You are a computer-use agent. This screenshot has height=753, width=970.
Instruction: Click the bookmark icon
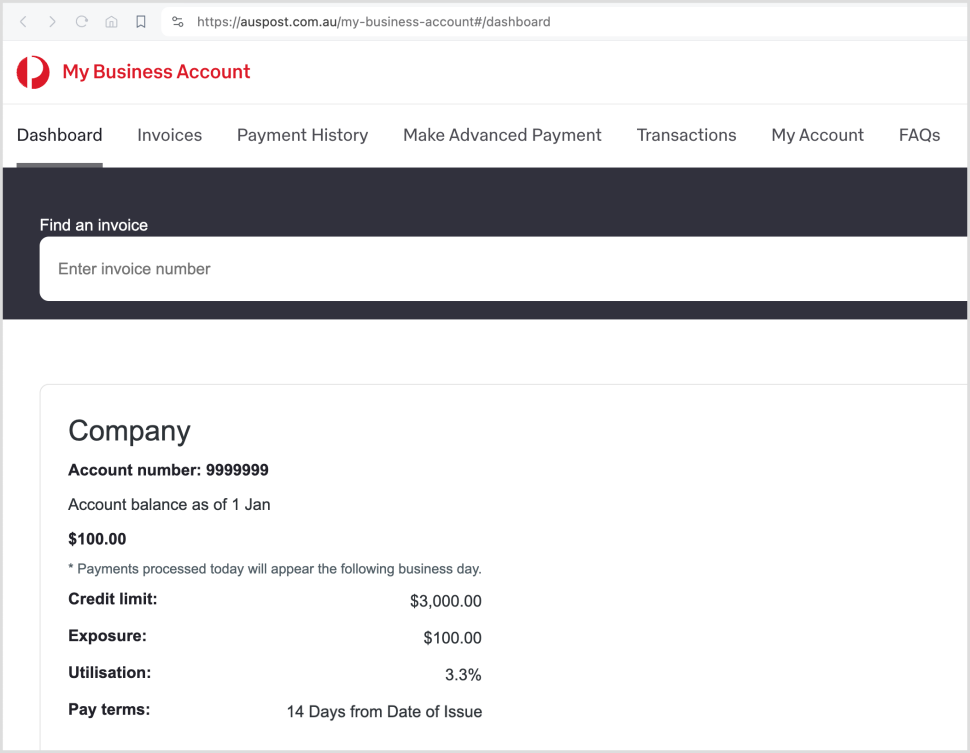click(139, 21)
